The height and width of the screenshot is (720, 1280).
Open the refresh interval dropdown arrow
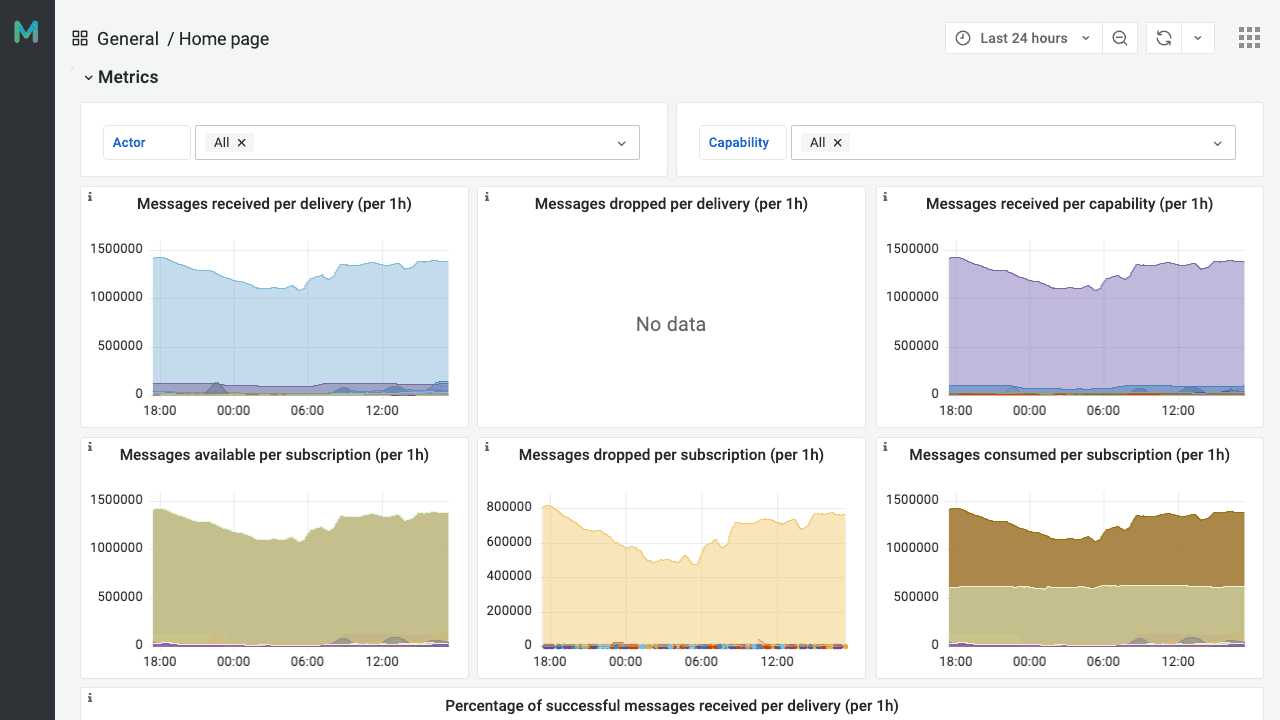[1198, 38]
